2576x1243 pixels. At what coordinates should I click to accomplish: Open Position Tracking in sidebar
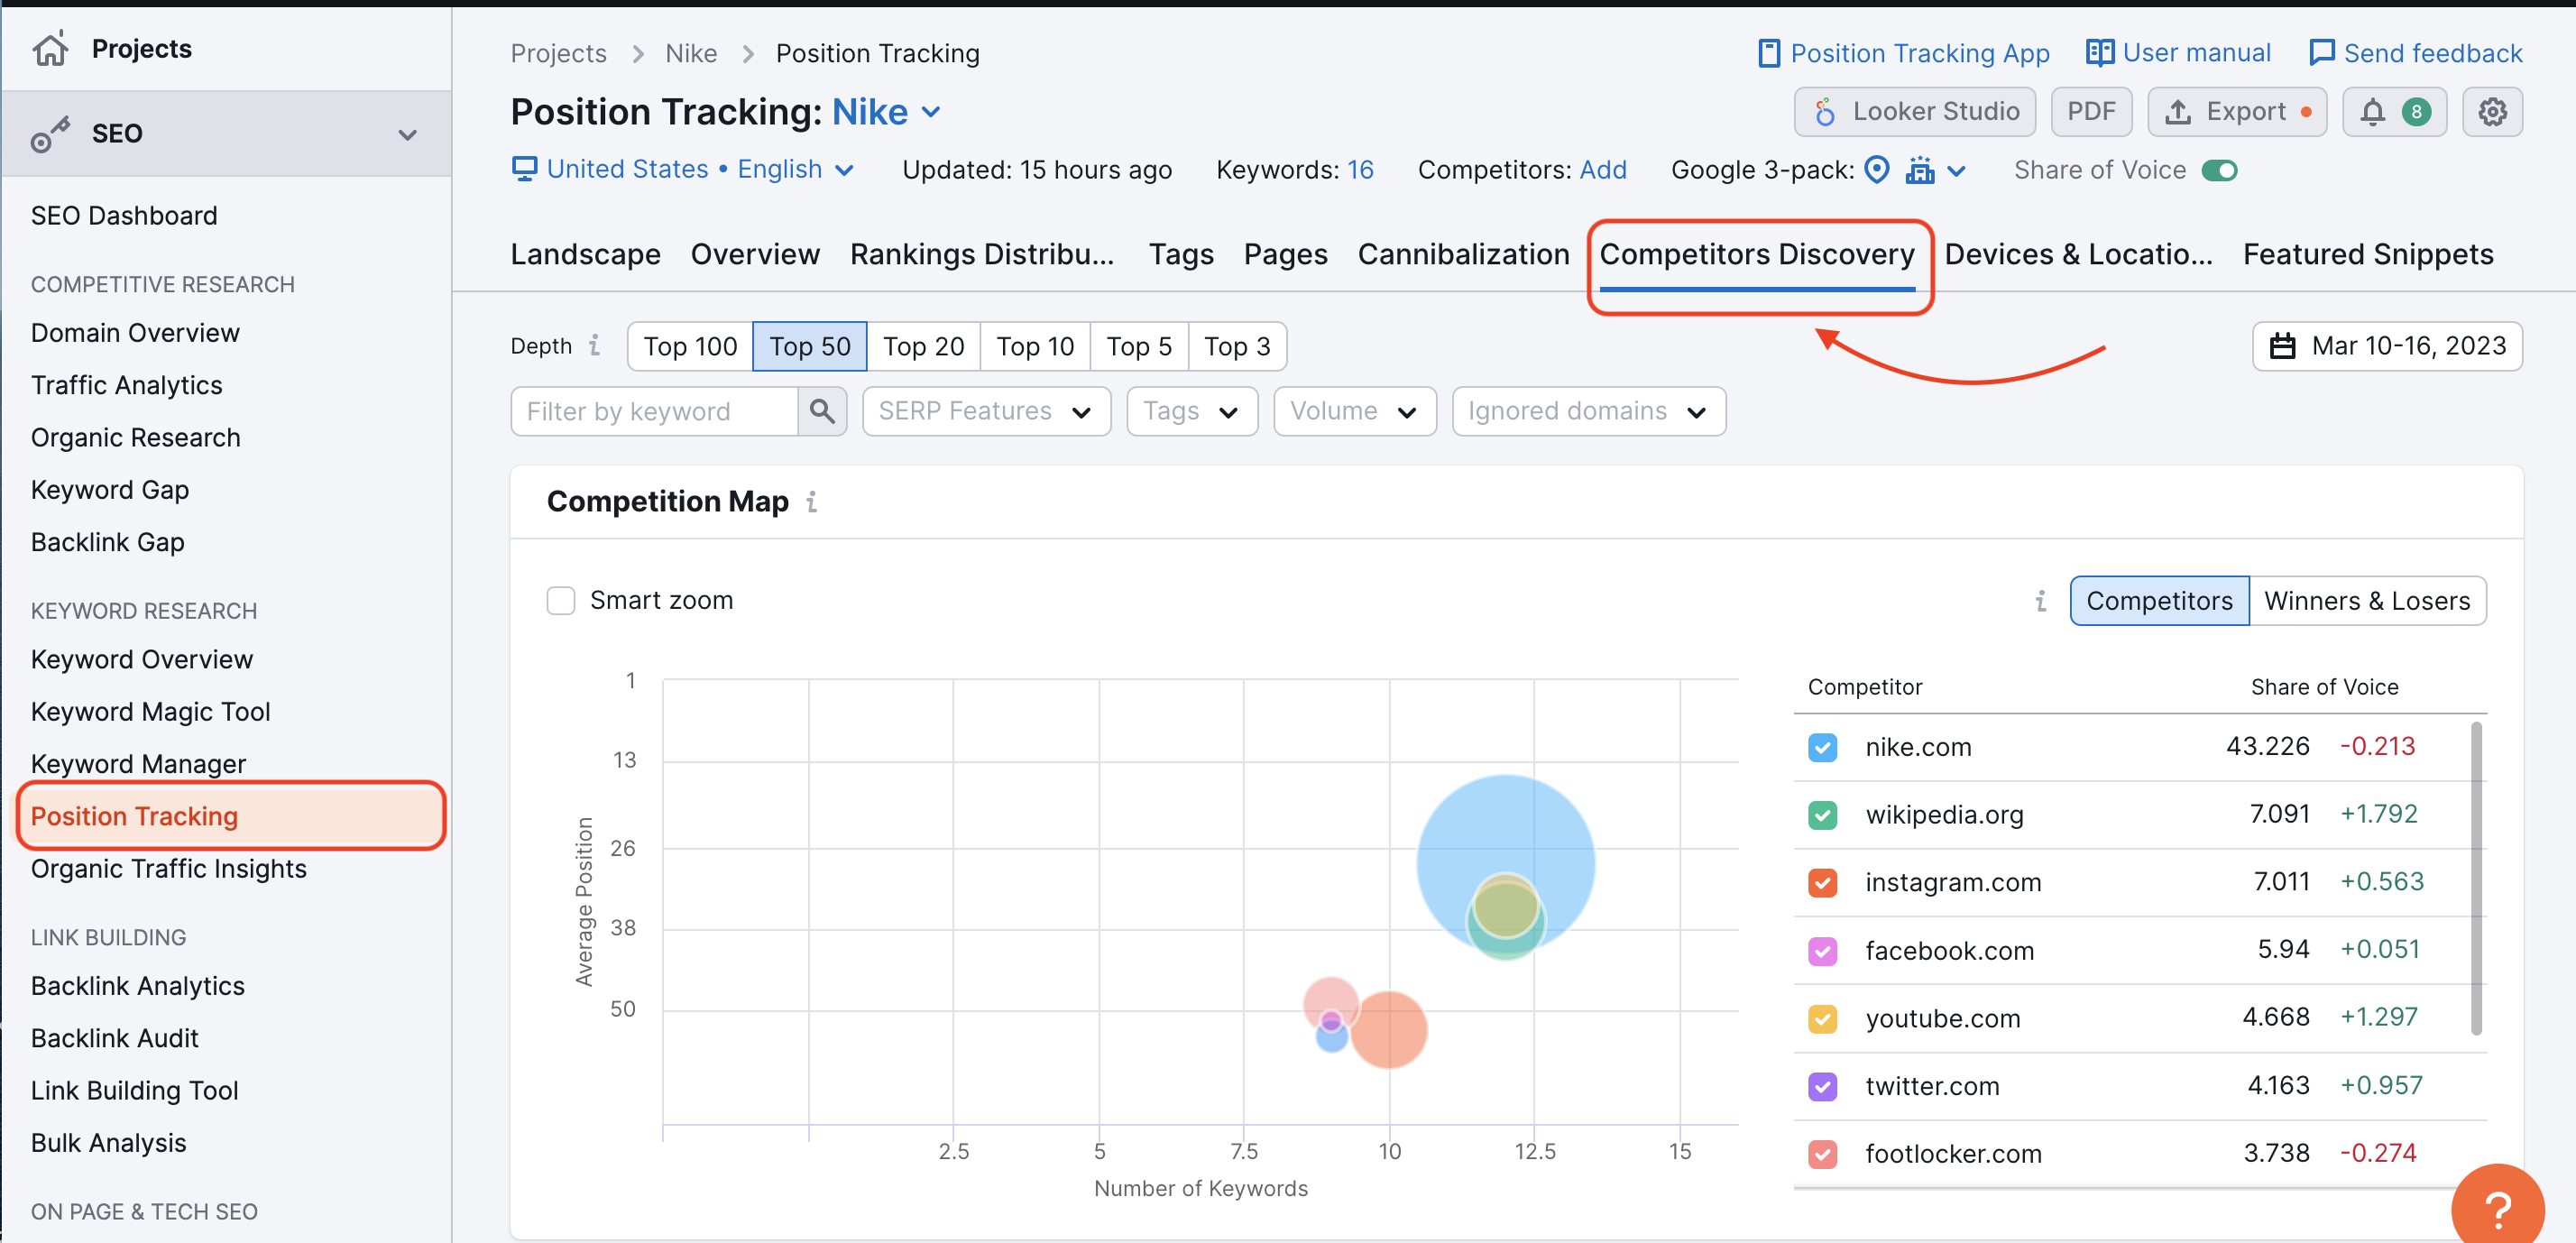pyautogui.click(x=230, y=816)
